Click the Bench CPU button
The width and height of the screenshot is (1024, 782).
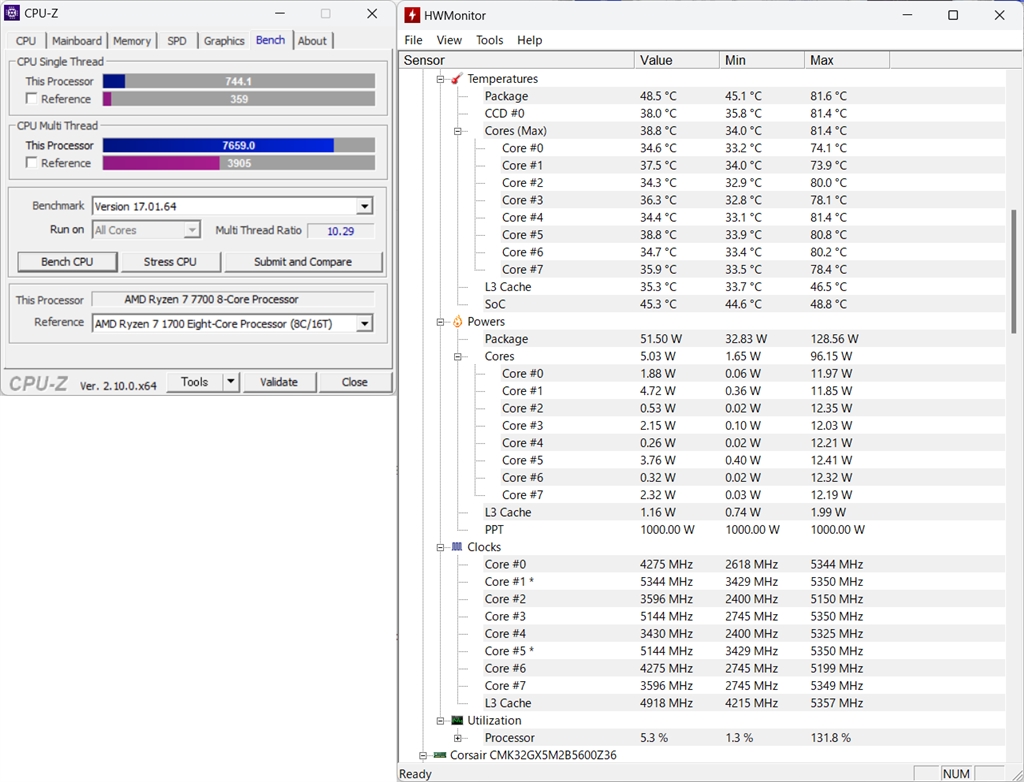[x=68, y=262]
